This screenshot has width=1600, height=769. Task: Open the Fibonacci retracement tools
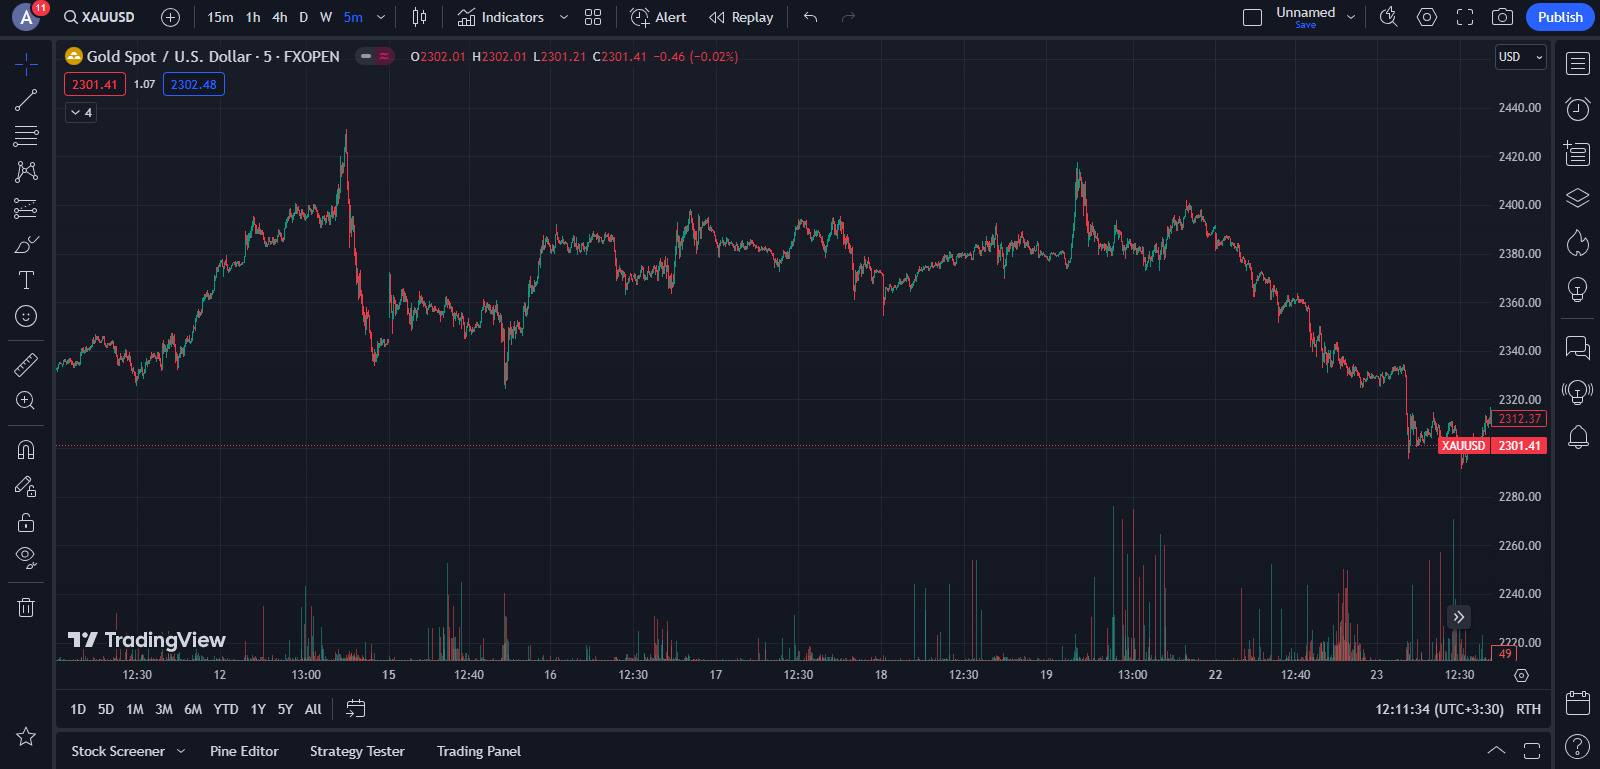coord(26,136)
